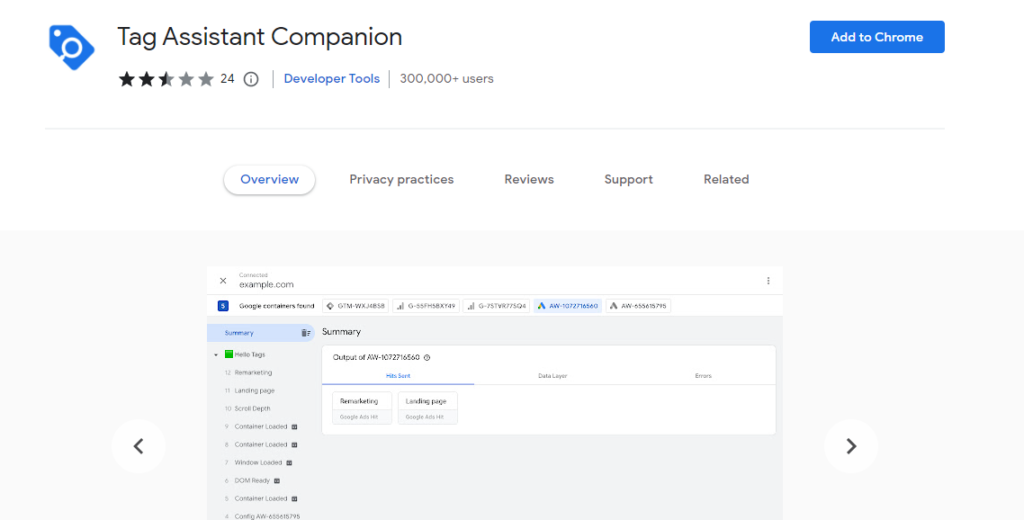Open the Errors tab in the screenshot
Viewport: 1024px width, 520px height.
pyautogui.click(x=703, y=376)
